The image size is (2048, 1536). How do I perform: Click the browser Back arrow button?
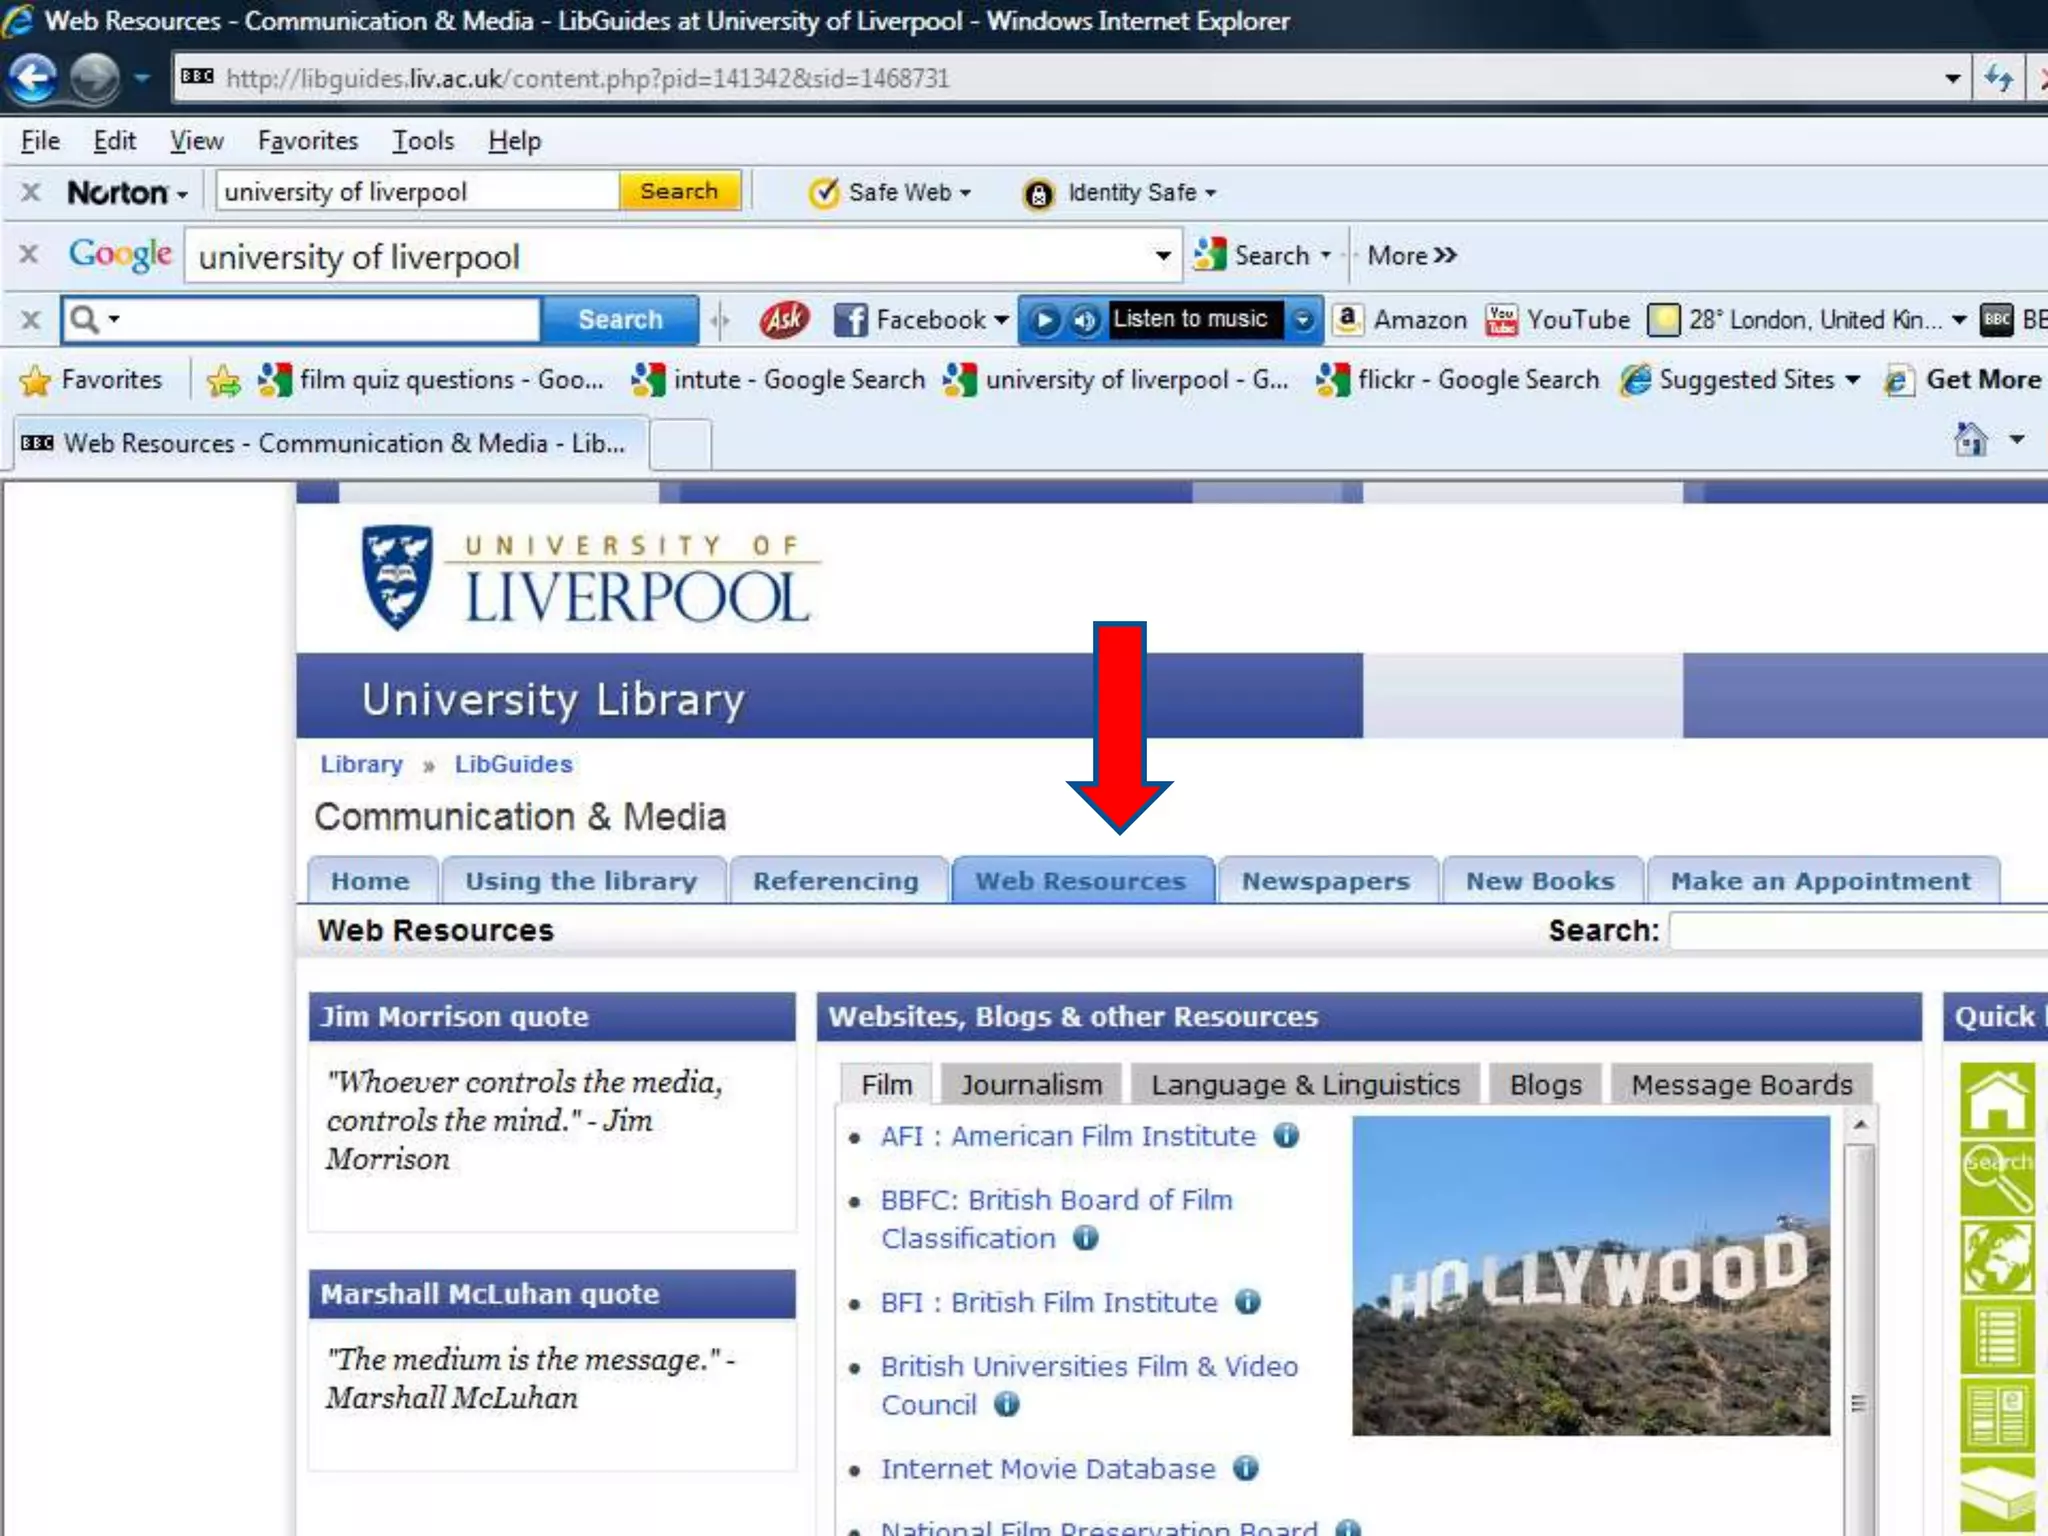coord(34,78)
